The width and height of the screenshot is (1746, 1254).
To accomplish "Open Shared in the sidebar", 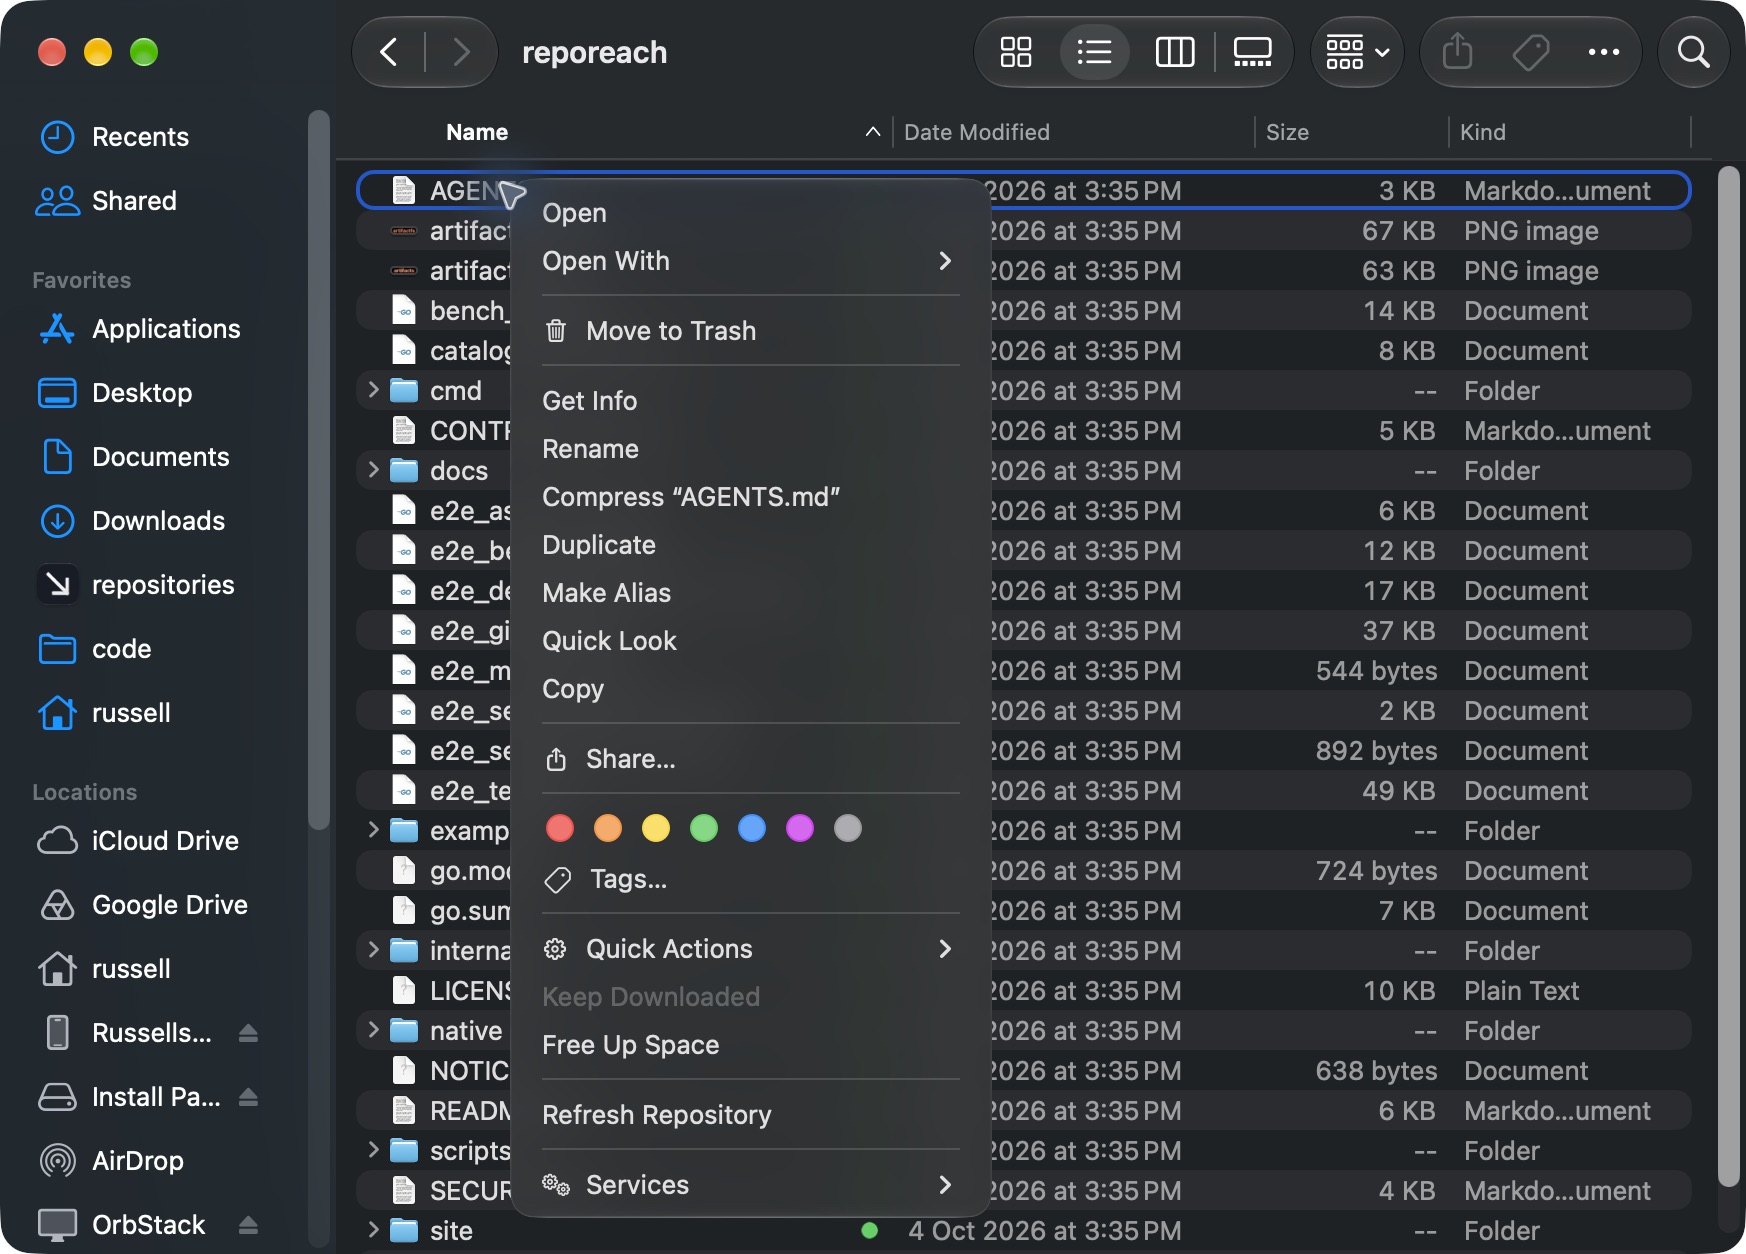I will click(106, 201).
